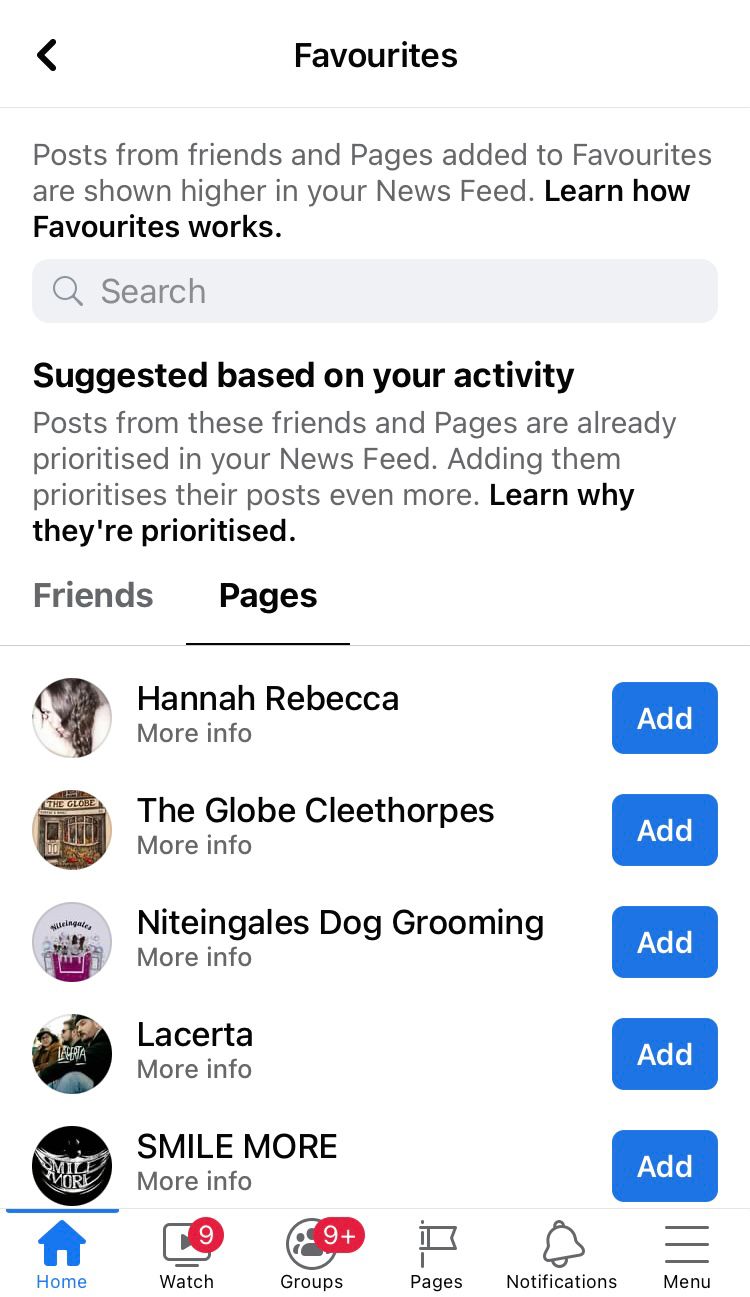This screenshot has height=1297, width=750.
Task: Add The Globe Cleethorpes to Favourites
Action: tap(664, 830)
